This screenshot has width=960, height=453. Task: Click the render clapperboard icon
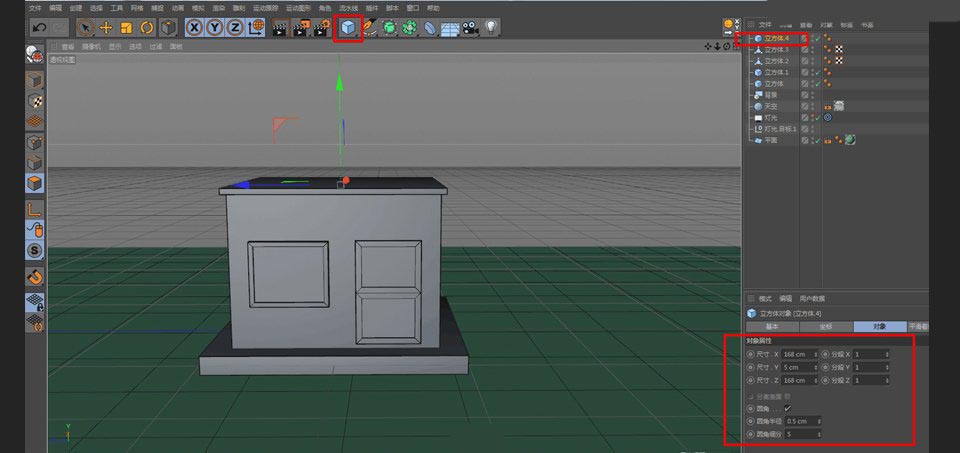(x=281, y=28)
